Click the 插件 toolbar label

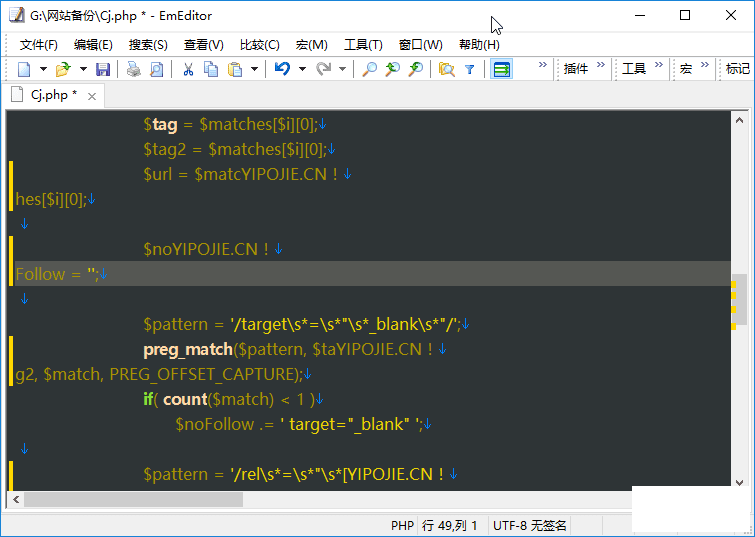tap(576, 69)
